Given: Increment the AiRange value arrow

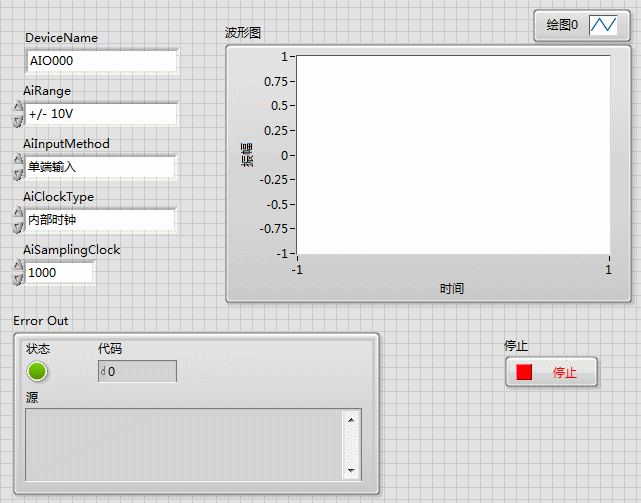Looking at the screenshot, I should pos(16,108).
